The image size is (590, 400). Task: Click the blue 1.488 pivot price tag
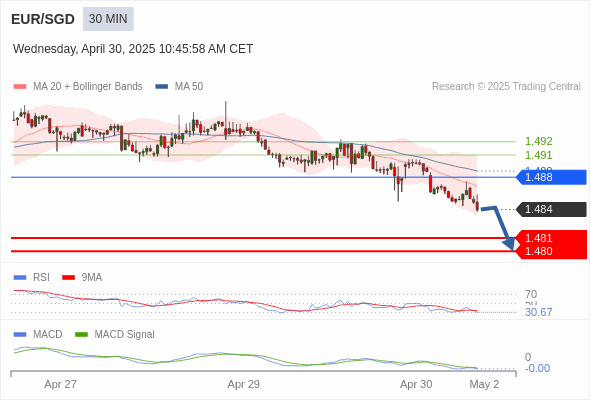coord(551,177)
